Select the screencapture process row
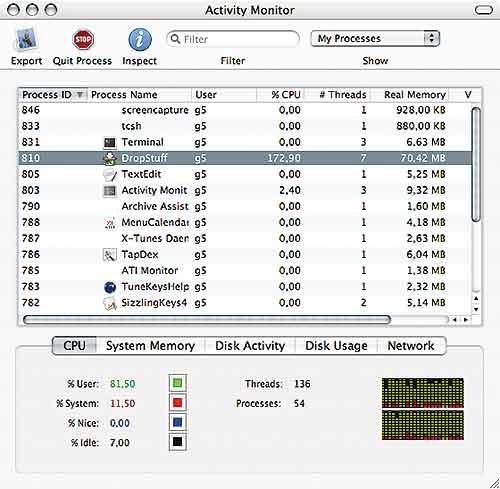The width and height of the screenshot is (500, 489). 245,110
